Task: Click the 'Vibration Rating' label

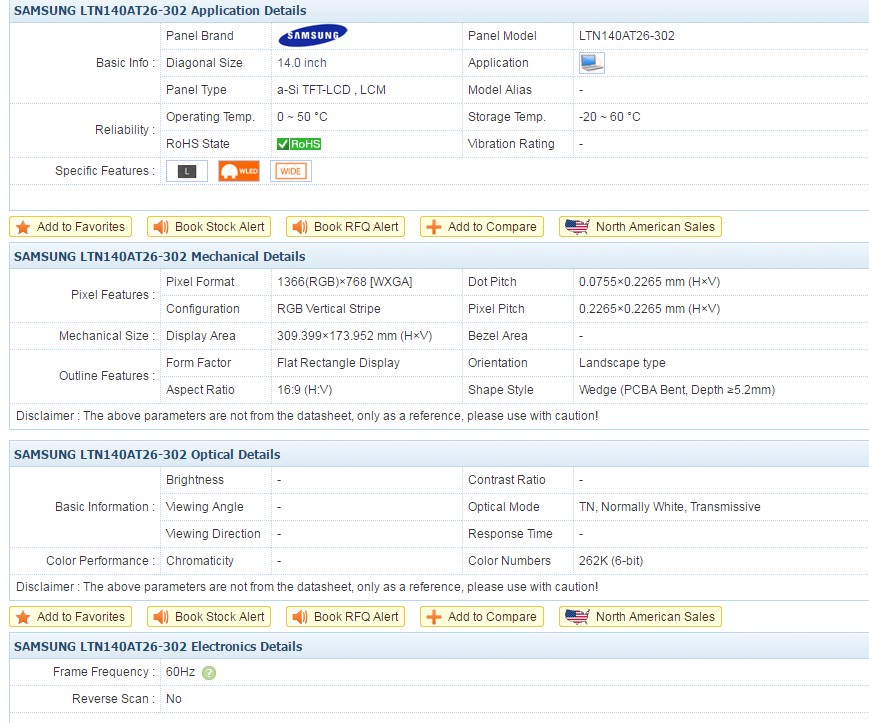Action: (x=511, y=144)
